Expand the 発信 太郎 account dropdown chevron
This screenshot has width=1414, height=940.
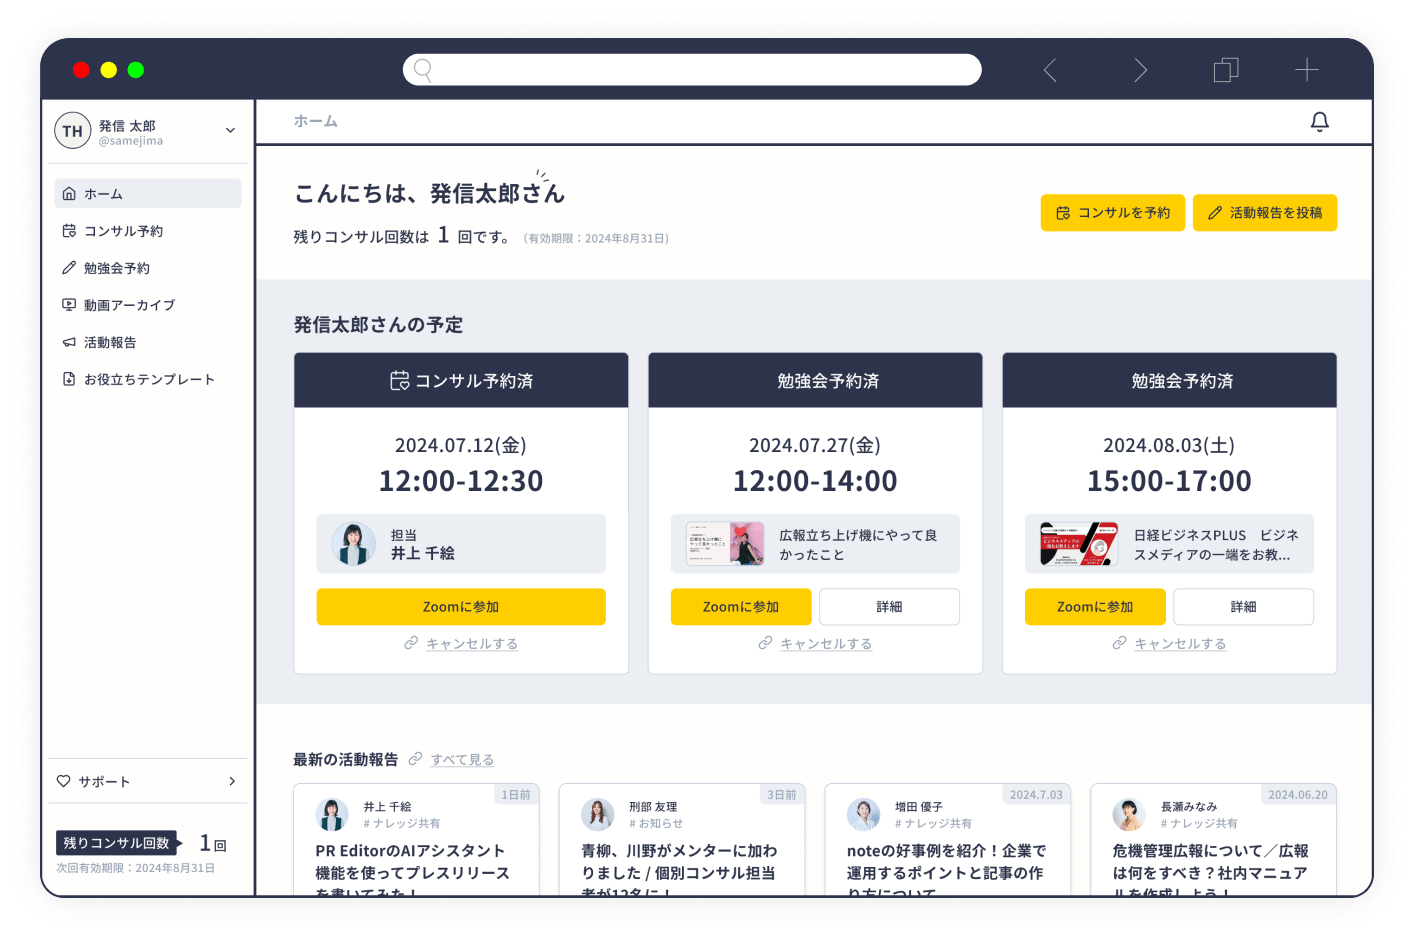(x=230, y=131)
